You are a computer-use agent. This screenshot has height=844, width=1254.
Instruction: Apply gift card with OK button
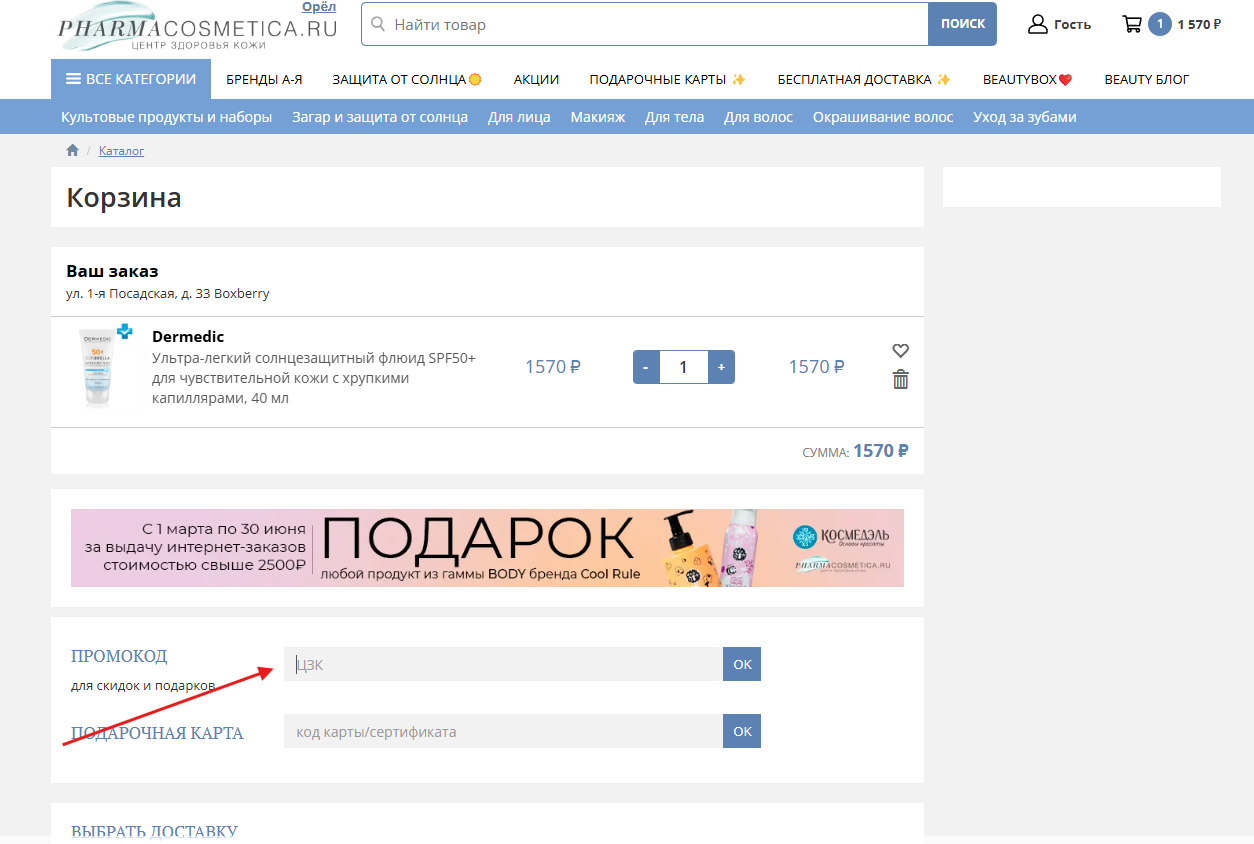coord(742,731)
